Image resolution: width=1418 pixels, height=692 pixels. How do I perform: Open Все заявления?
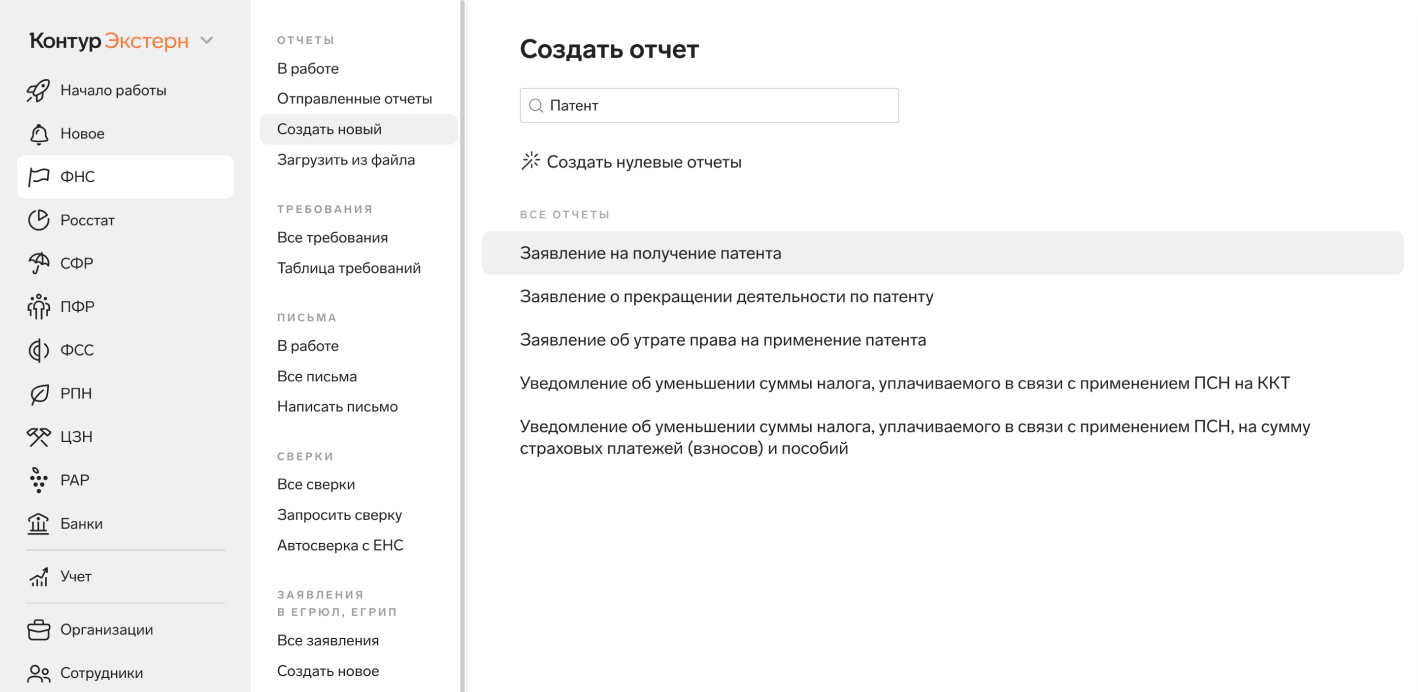coord(328,641)
